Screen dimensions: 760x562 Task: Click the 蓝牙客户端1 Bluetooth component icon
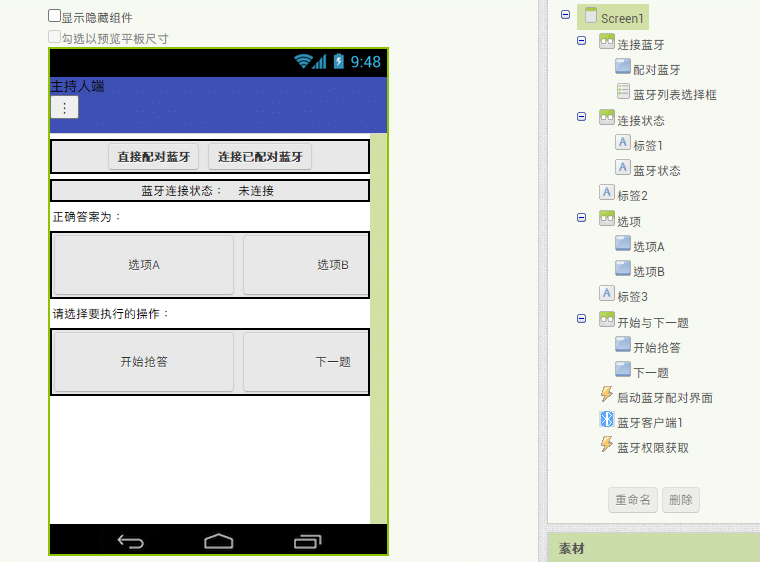[x=606, y=421]
